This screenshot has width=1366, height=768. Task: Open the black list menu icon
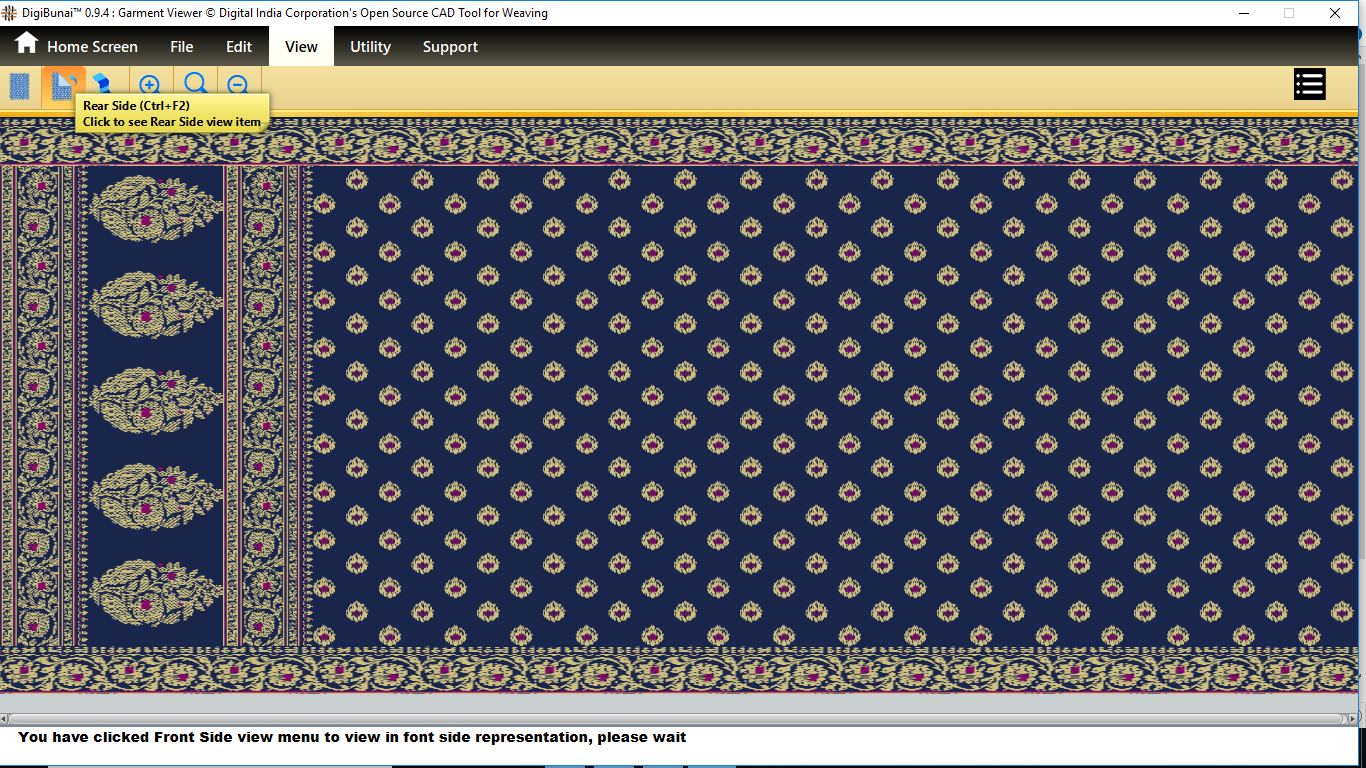pyautogui.click(x=1309, y=85)
